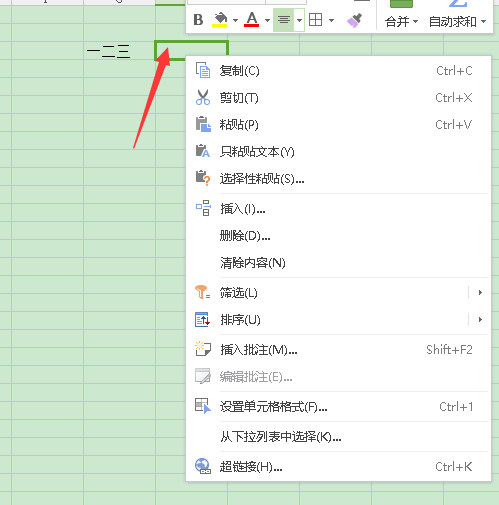Open the 合并 dropdown arrow
The image size is (499, 505).
[x=415, y=22]
